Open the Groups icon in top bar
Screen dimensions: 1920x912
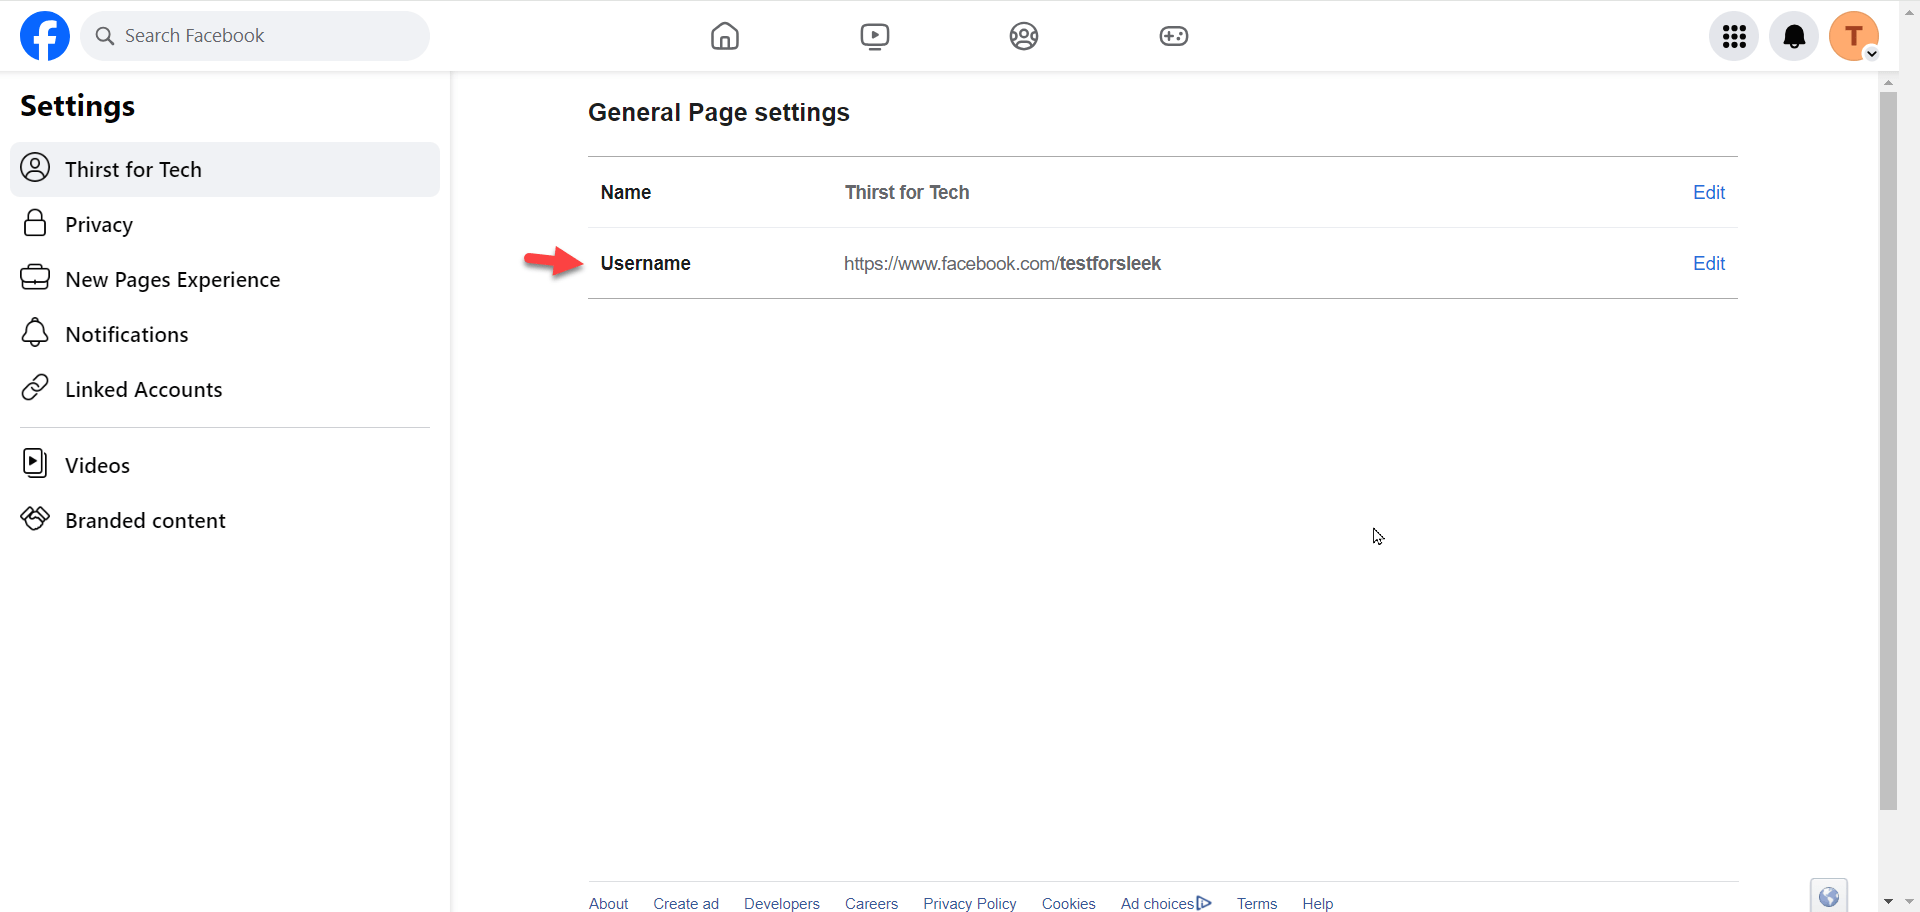(1023, 36)
